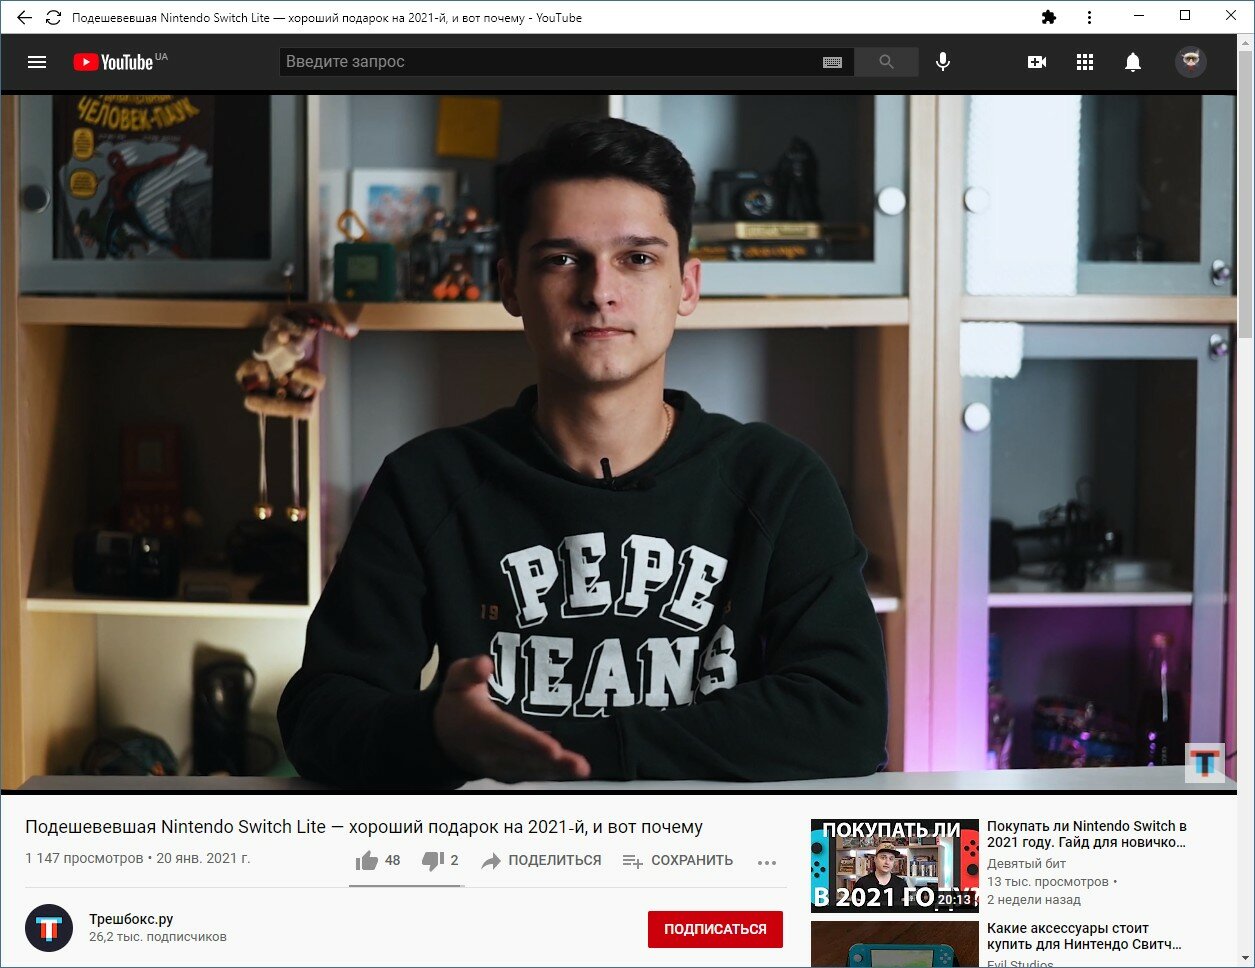Maximize the browser window
The height and width of the screenshot is (968, 1255).
(x=1185, y=16)
